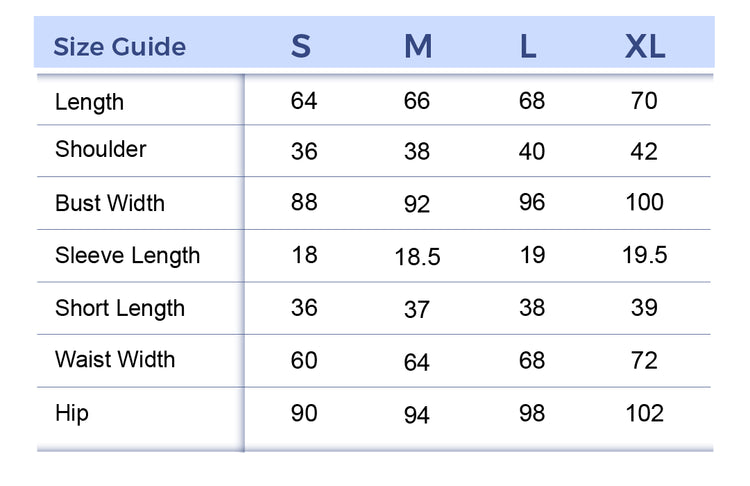
Task: Click the L size column header
Action: click(x=528, y=47)
